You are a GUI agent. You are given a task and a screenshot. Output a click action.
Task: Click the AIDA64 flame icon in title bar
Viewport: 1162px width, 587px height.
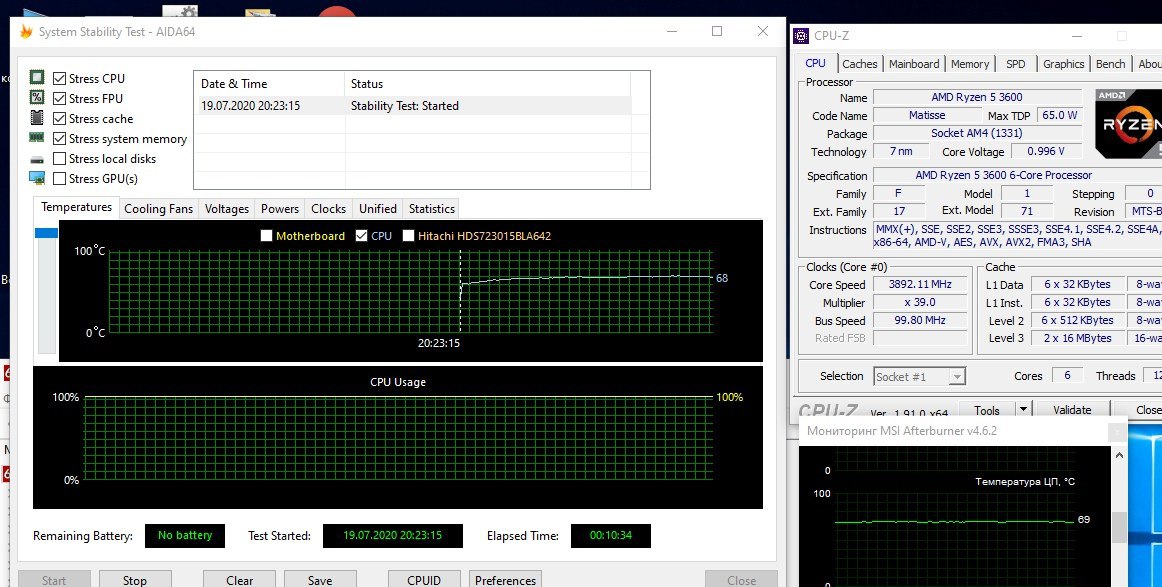(26, 32)
